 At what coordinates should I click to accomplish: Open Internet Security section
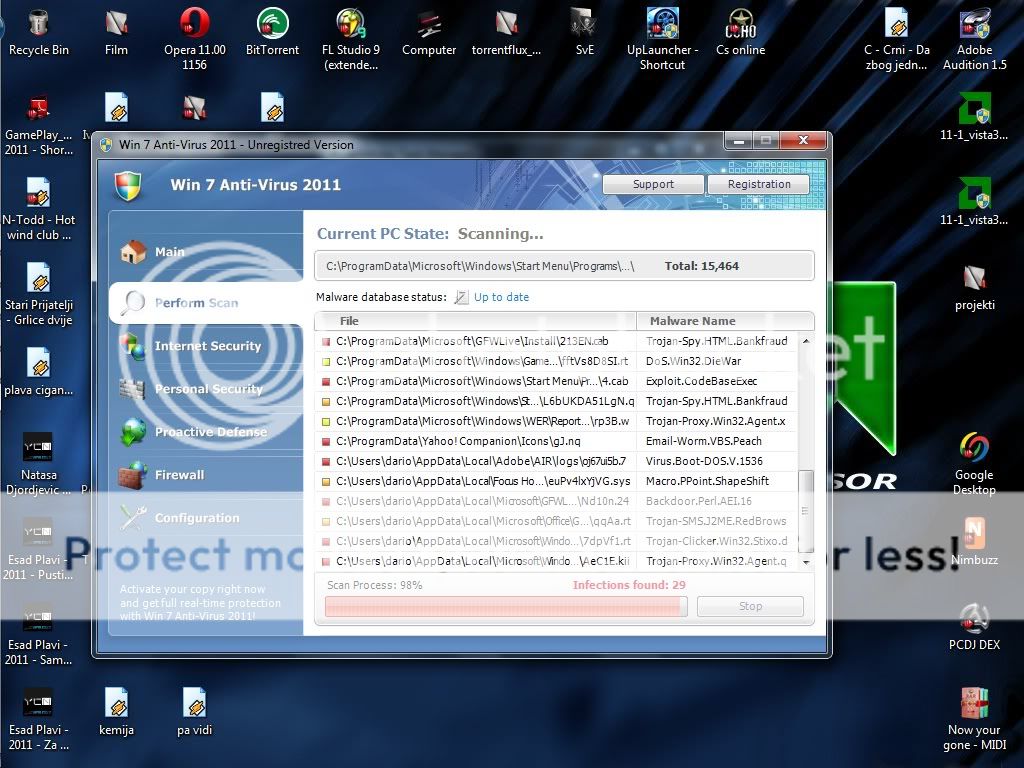coord(206,345)
